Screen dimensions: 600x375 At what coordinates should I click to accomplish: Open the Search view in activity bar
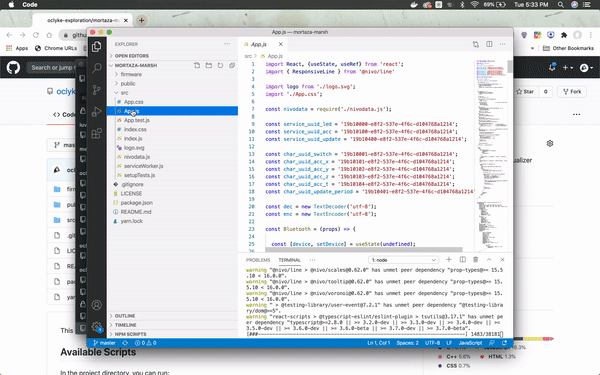point(97,68)
